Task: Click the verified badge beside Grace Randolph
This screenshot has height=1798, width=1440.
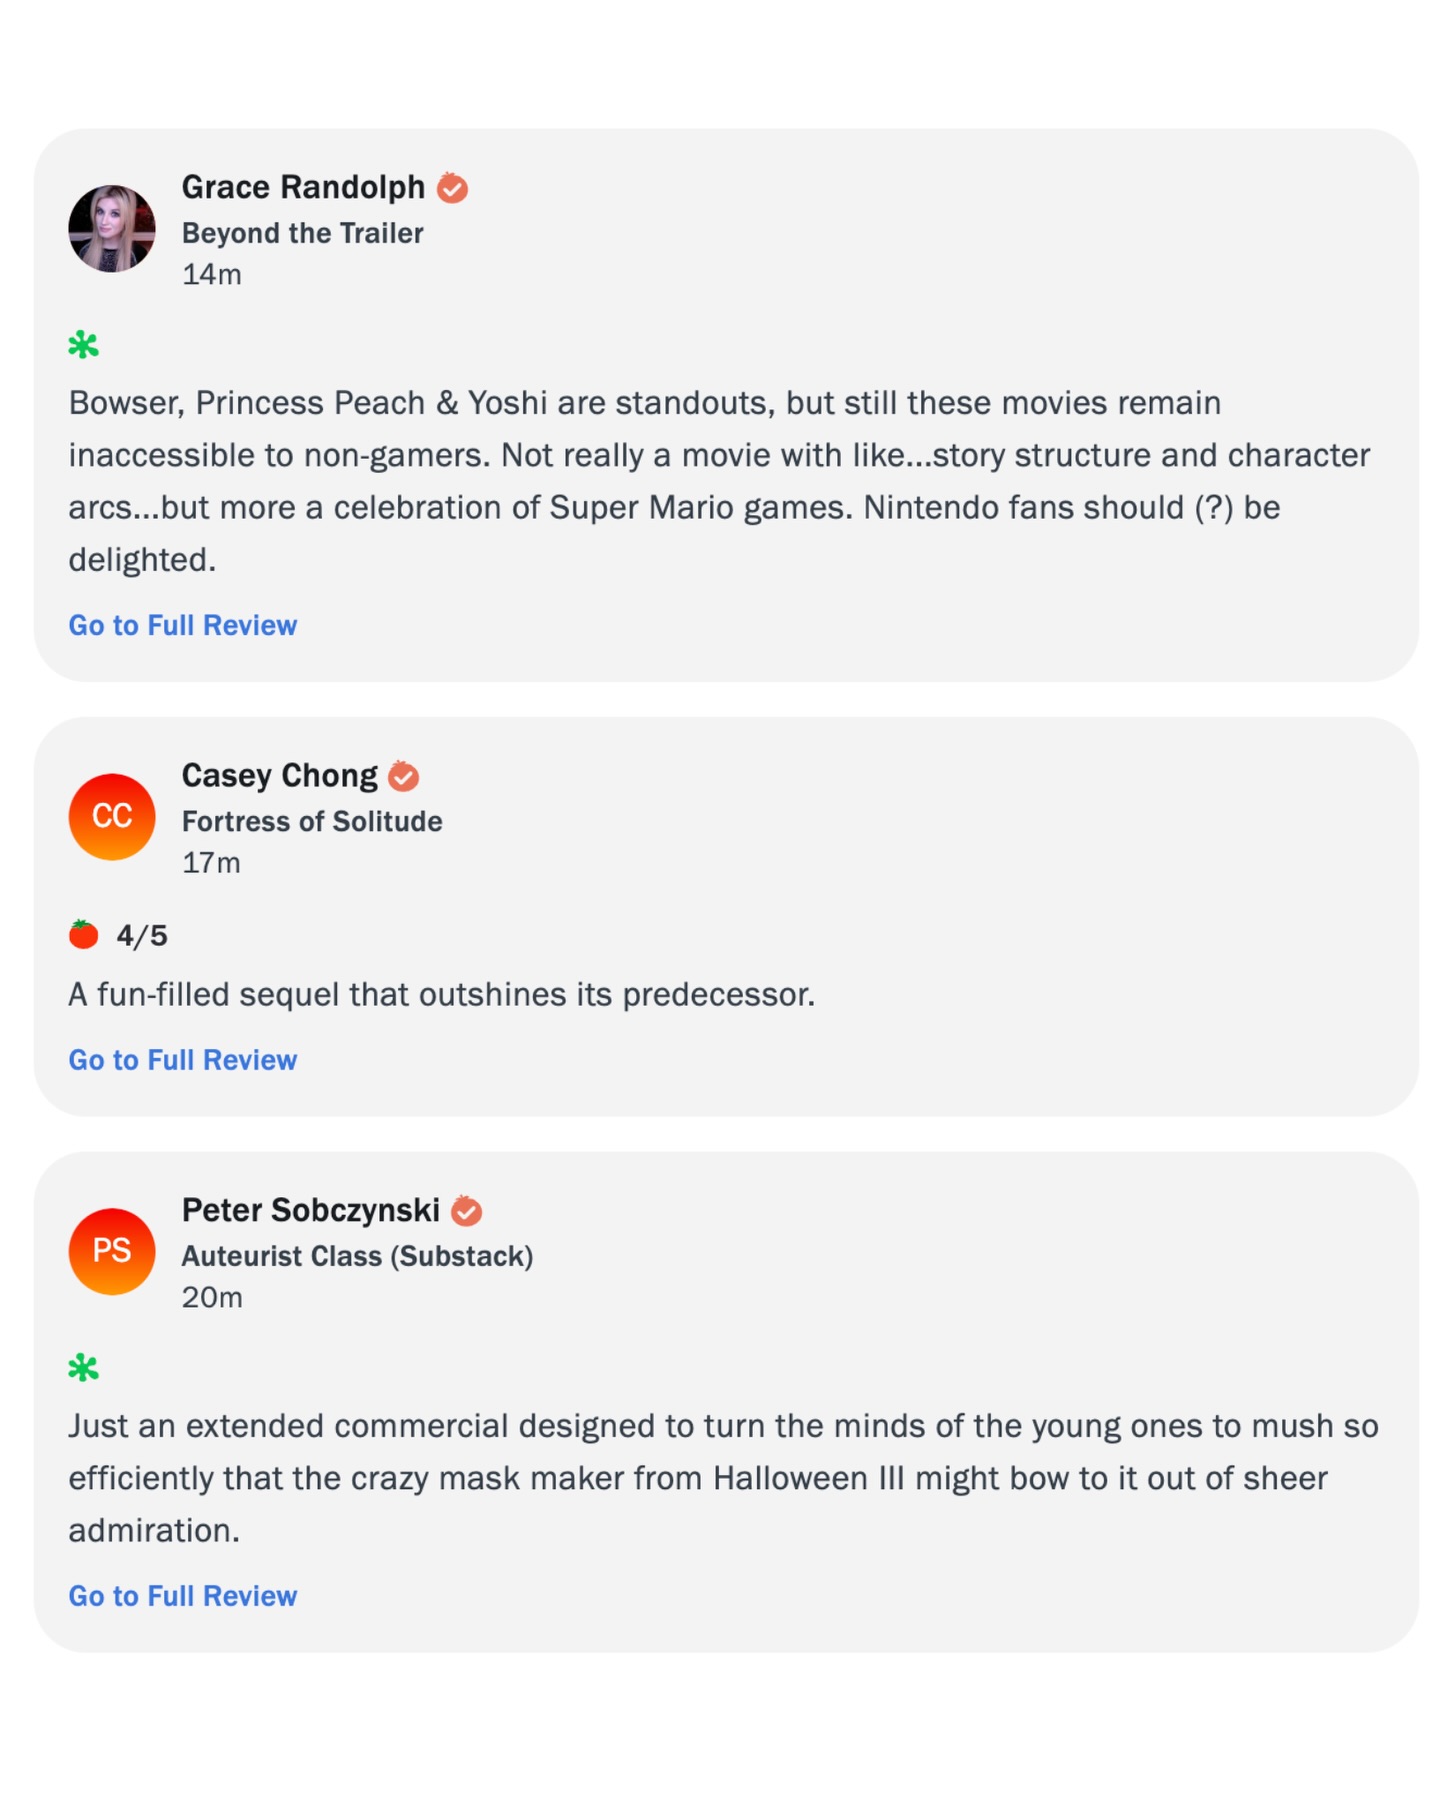Action: tap(453, 188)
